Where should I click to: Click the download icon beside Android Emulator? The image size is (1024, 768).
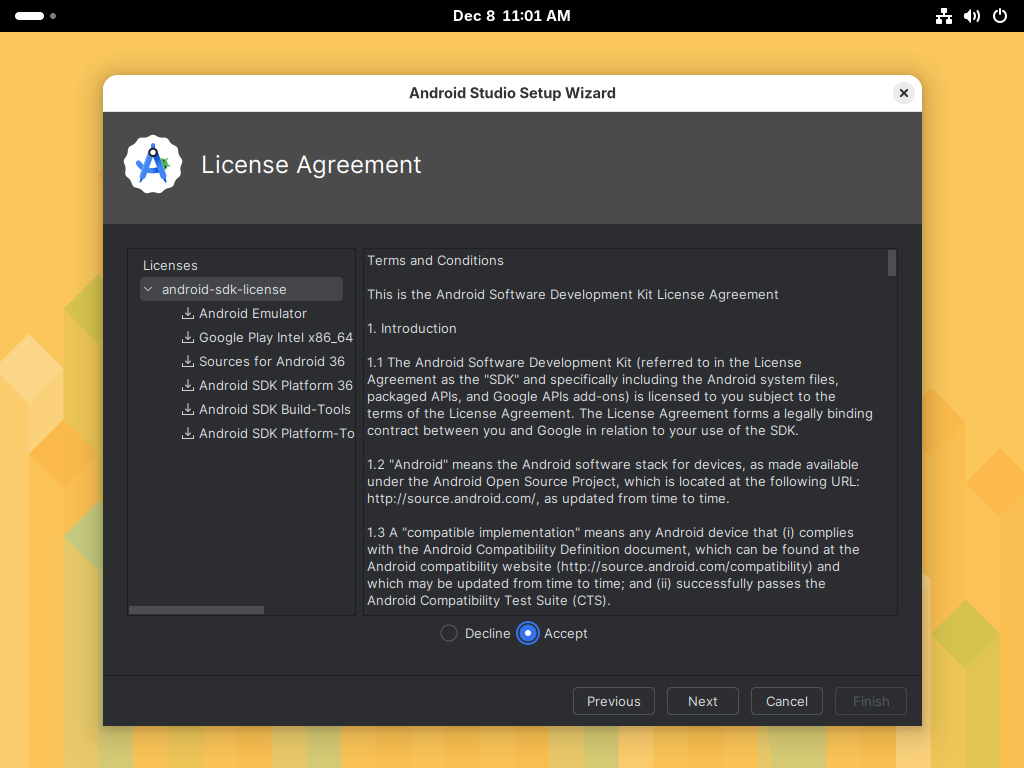[x=187, y=313]
